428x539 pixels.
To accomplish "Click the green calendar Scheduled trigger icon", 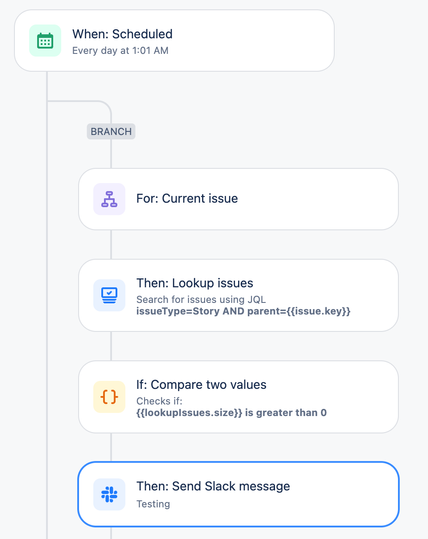I will click(x=45, y=41).
